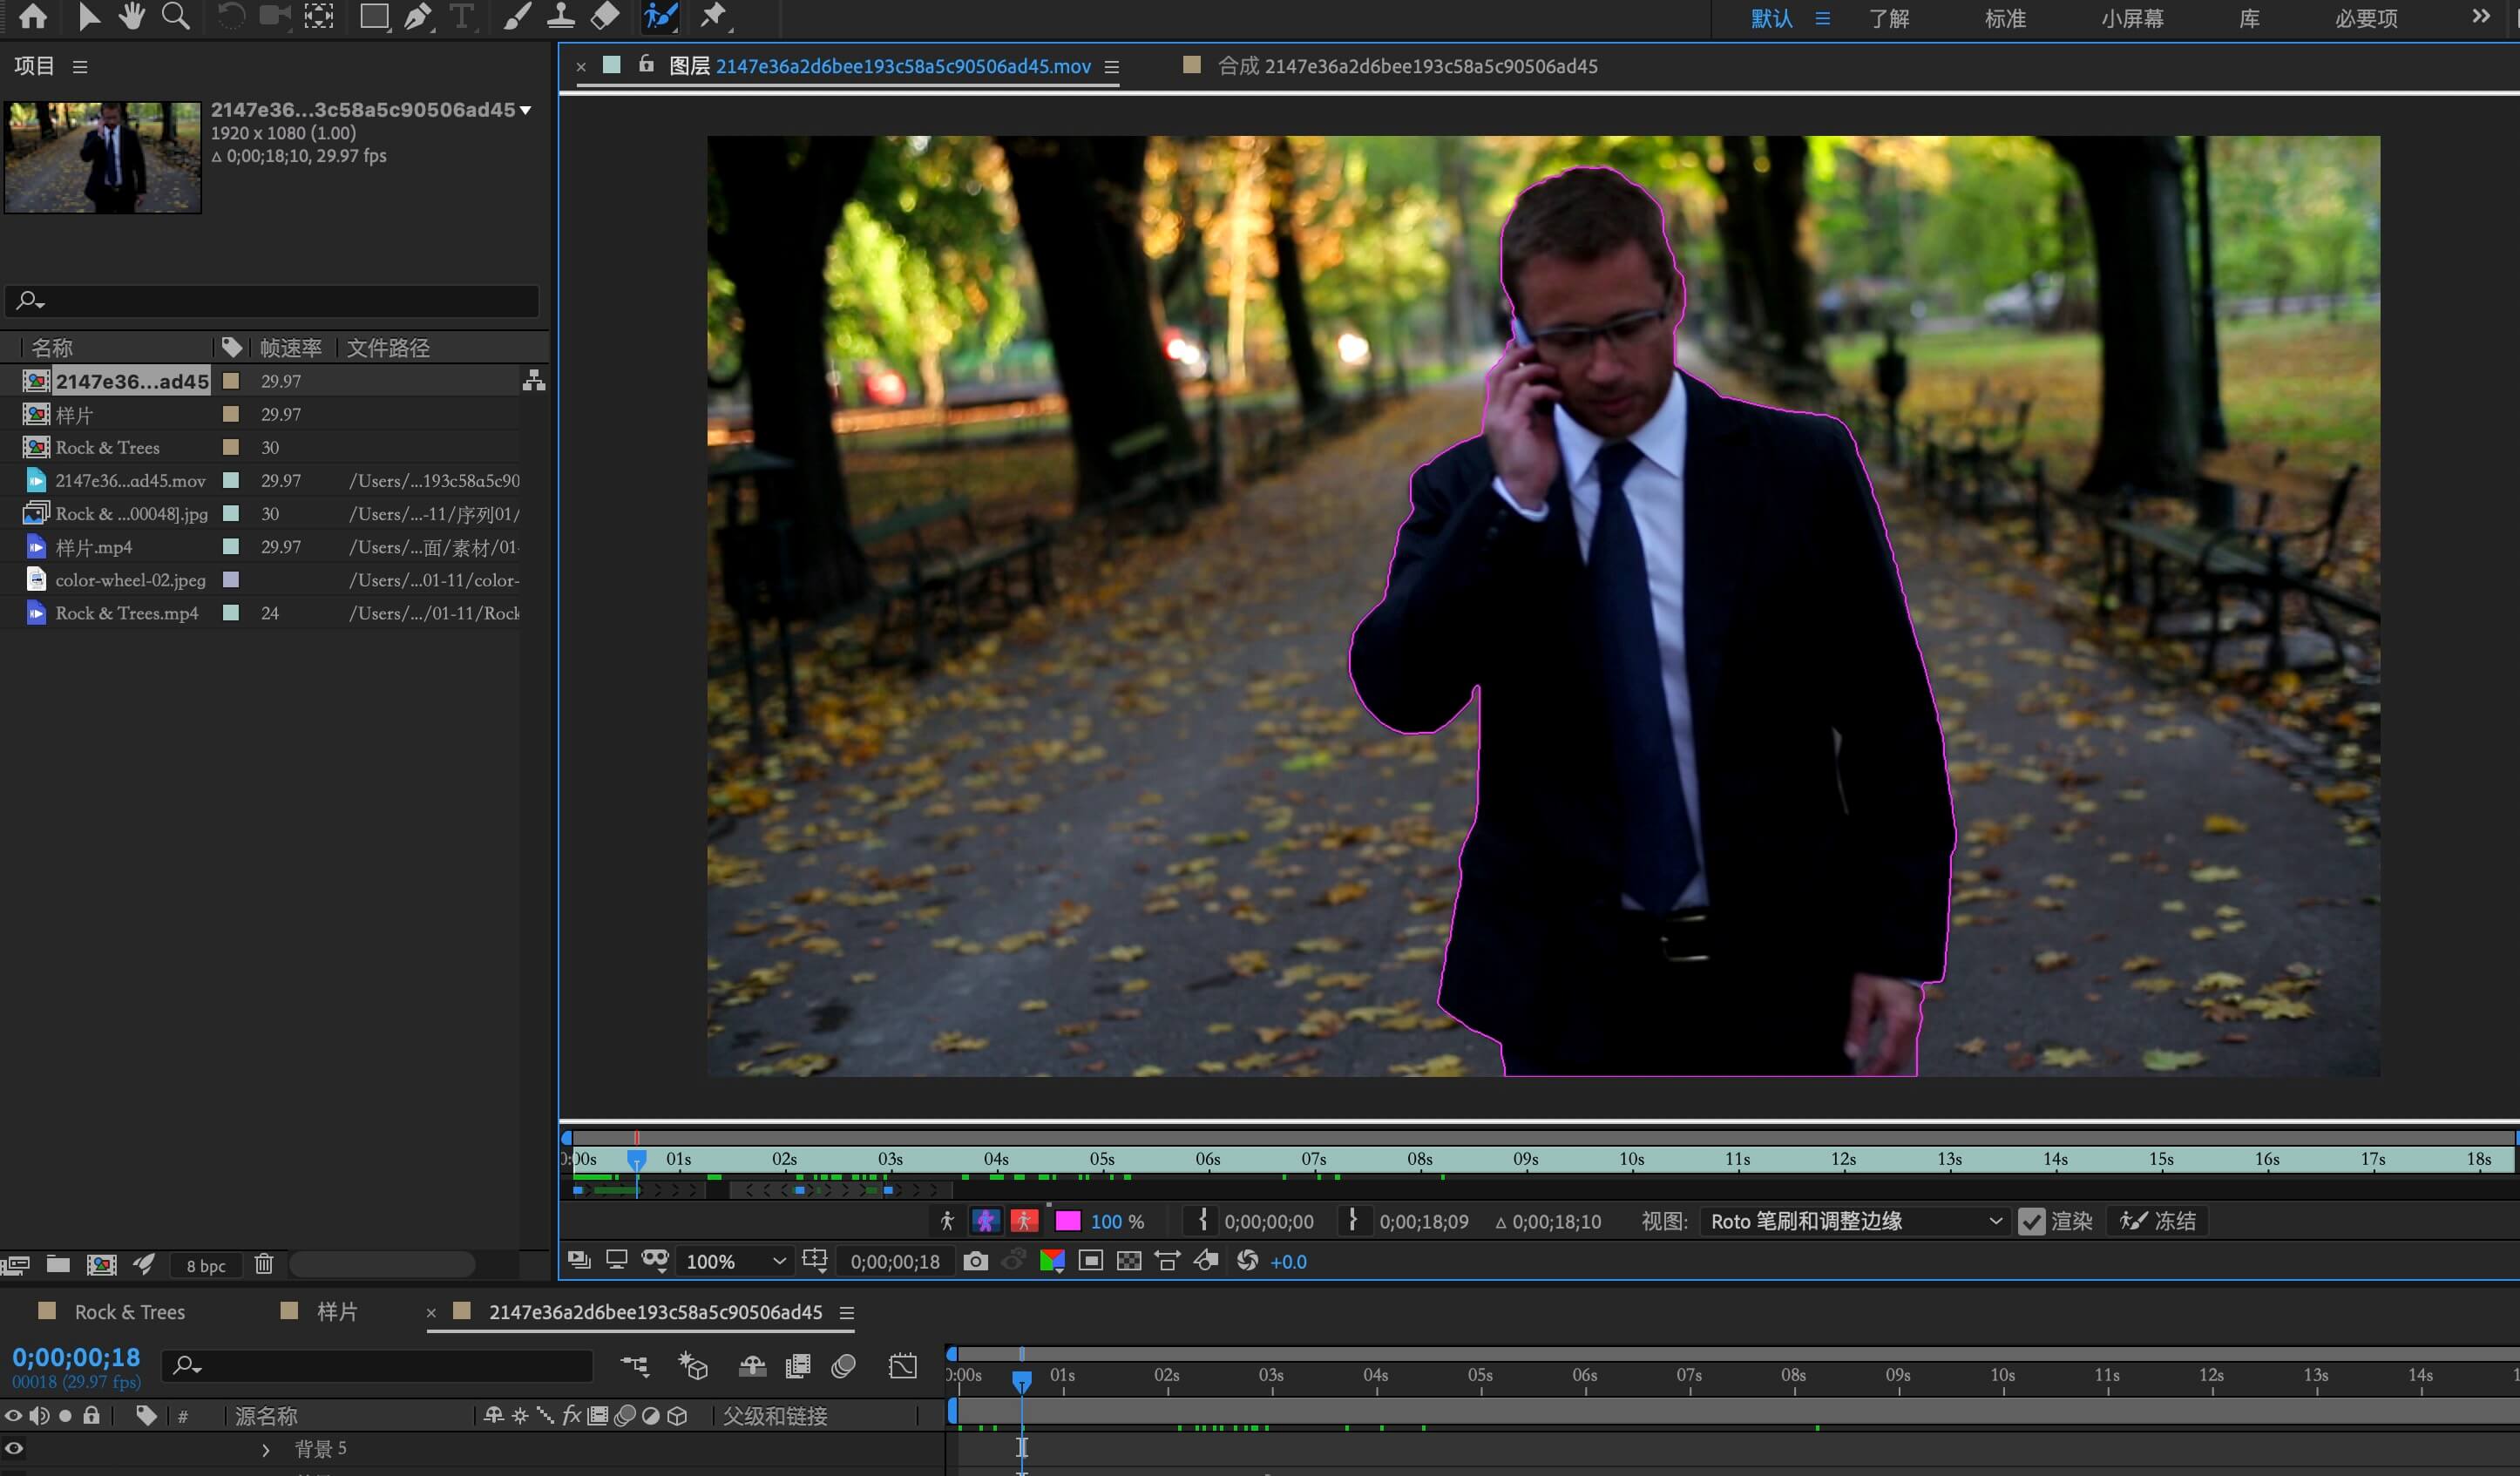Image resolution: width=2520 pixels, height=1476 pixels.
Task: Toggle the alpha overlay view button
Action: (1024, 1221)
